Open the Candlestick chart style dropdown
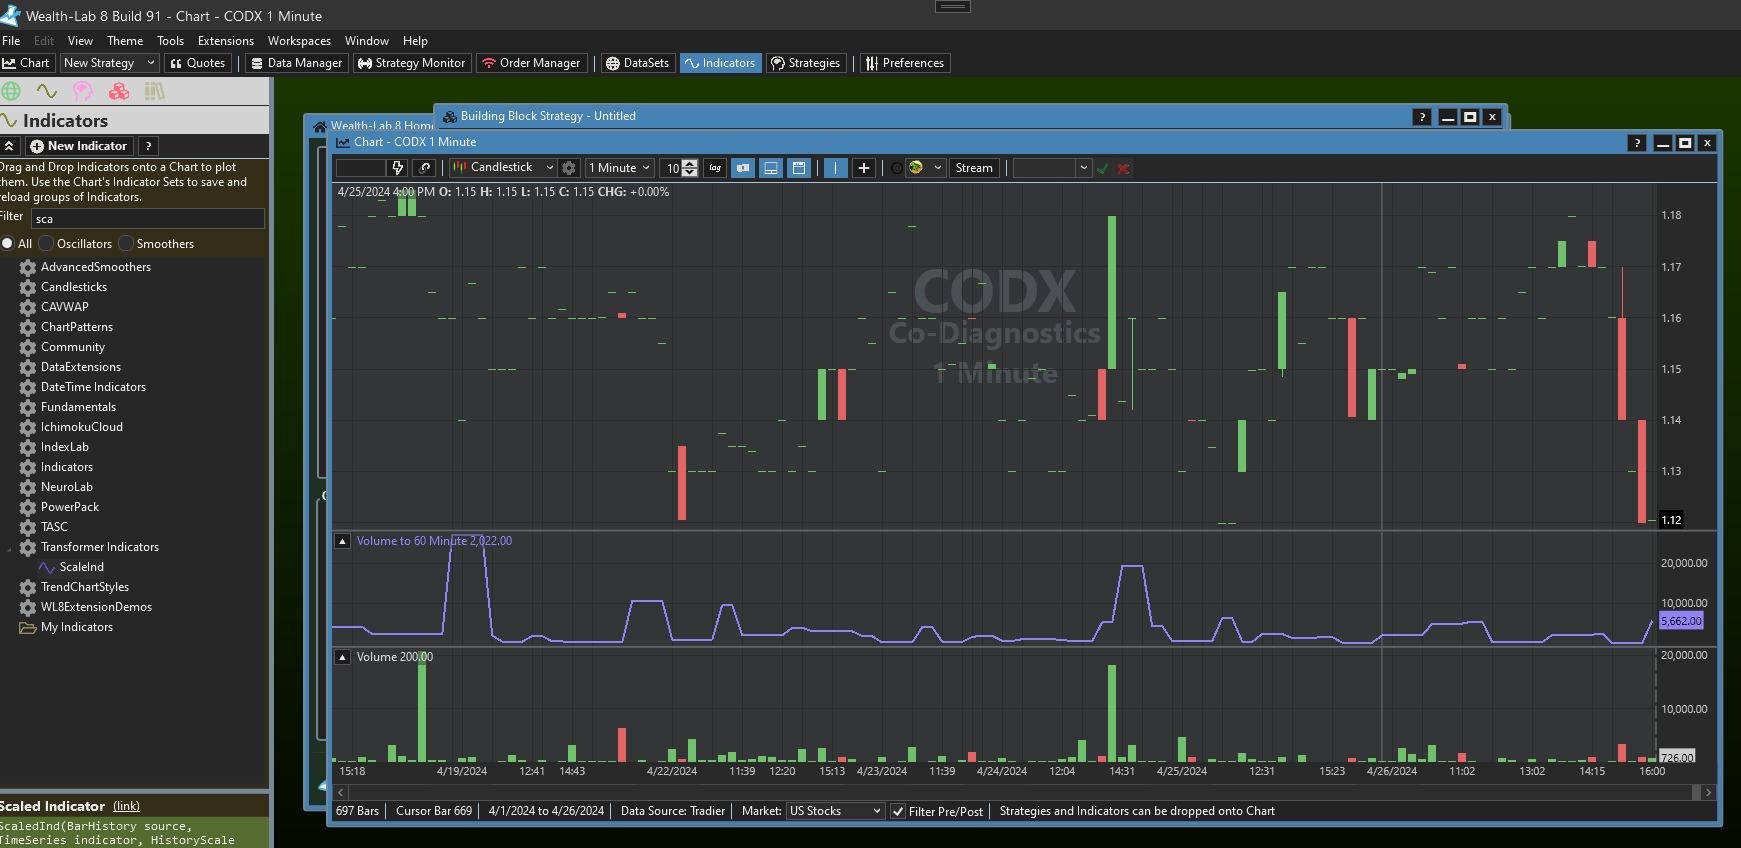 point(503,168)
